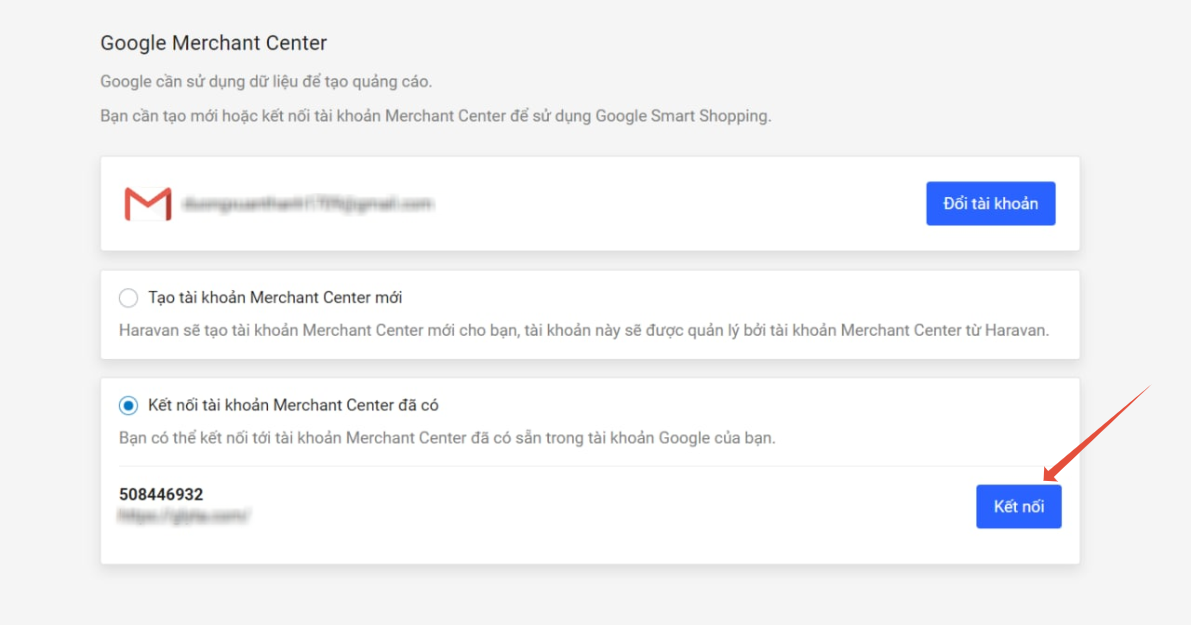Select the create new Merchant Center radio button
This screenshot has height=625, width=1191.
coord(128,298)
